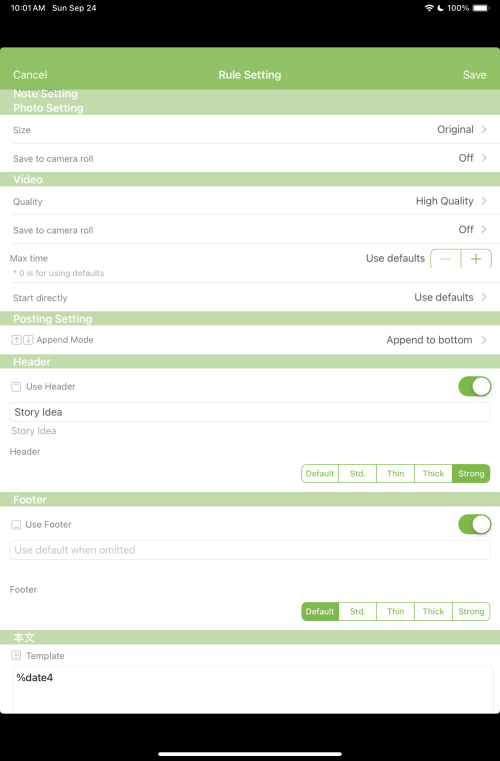Image resolution: width=500 pixels, height=761 pixels.
Task: Edit the Story Idea header field
Action: pos(250,412)
